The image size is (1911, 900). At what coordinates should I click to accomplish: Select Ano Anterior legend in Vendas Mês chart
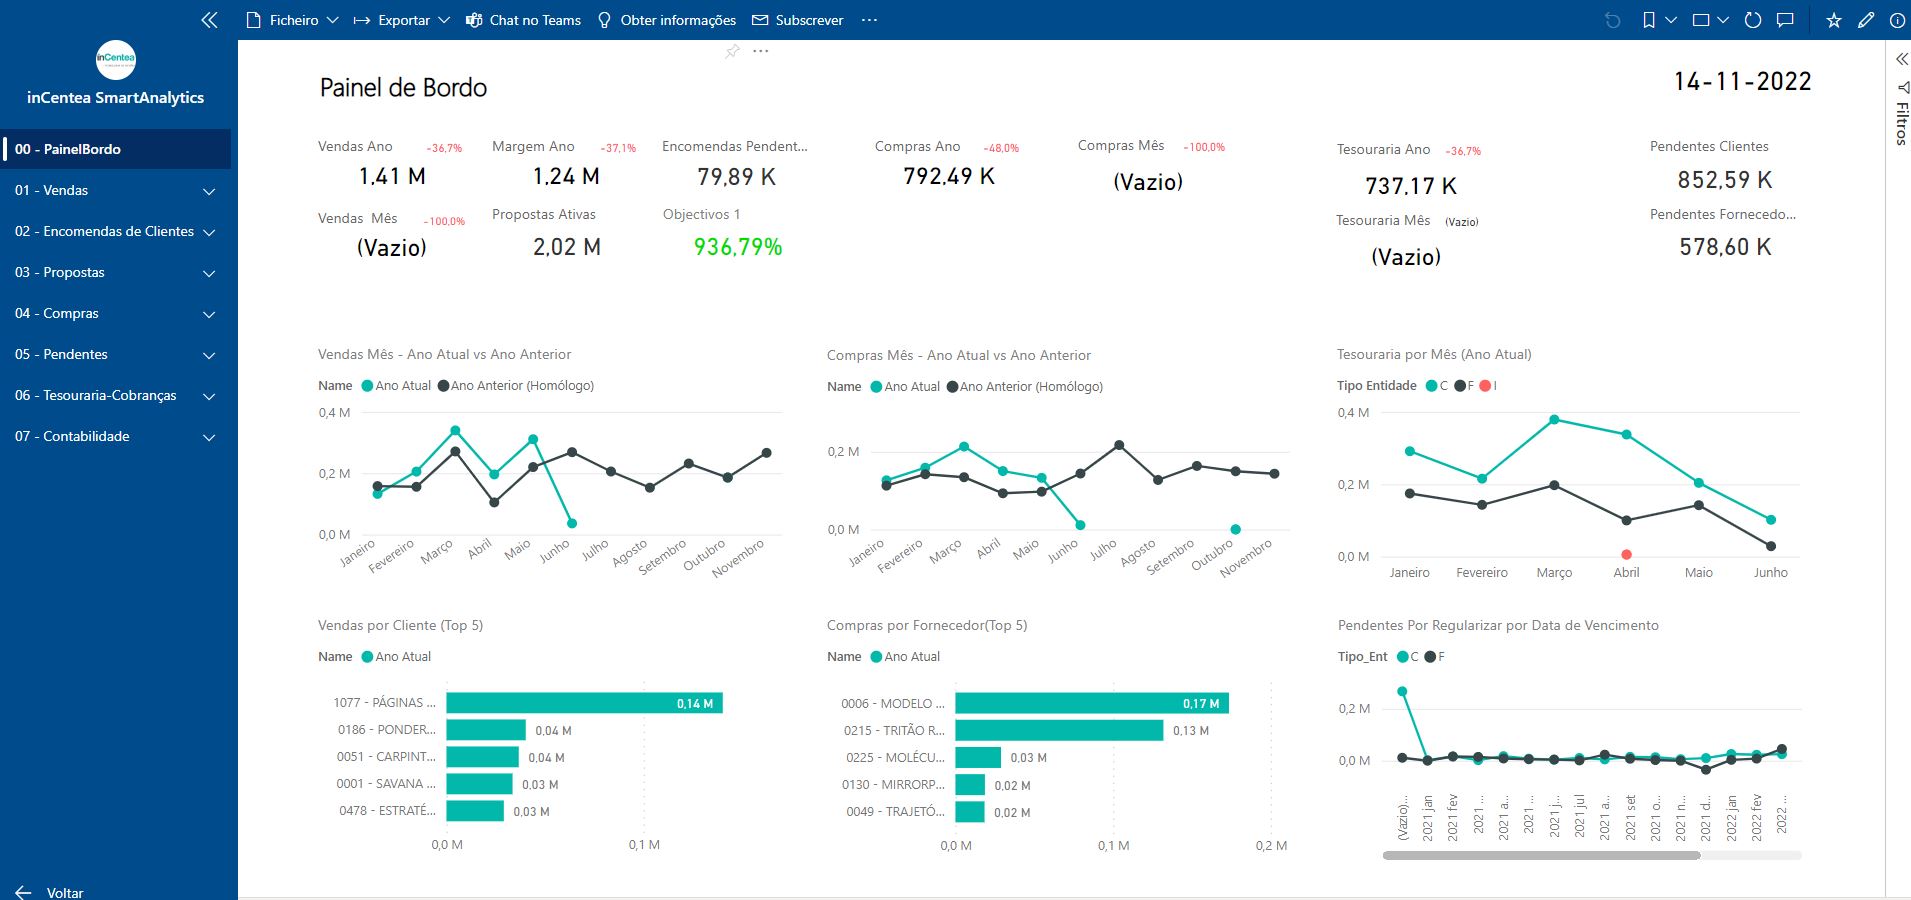point(516,386)
